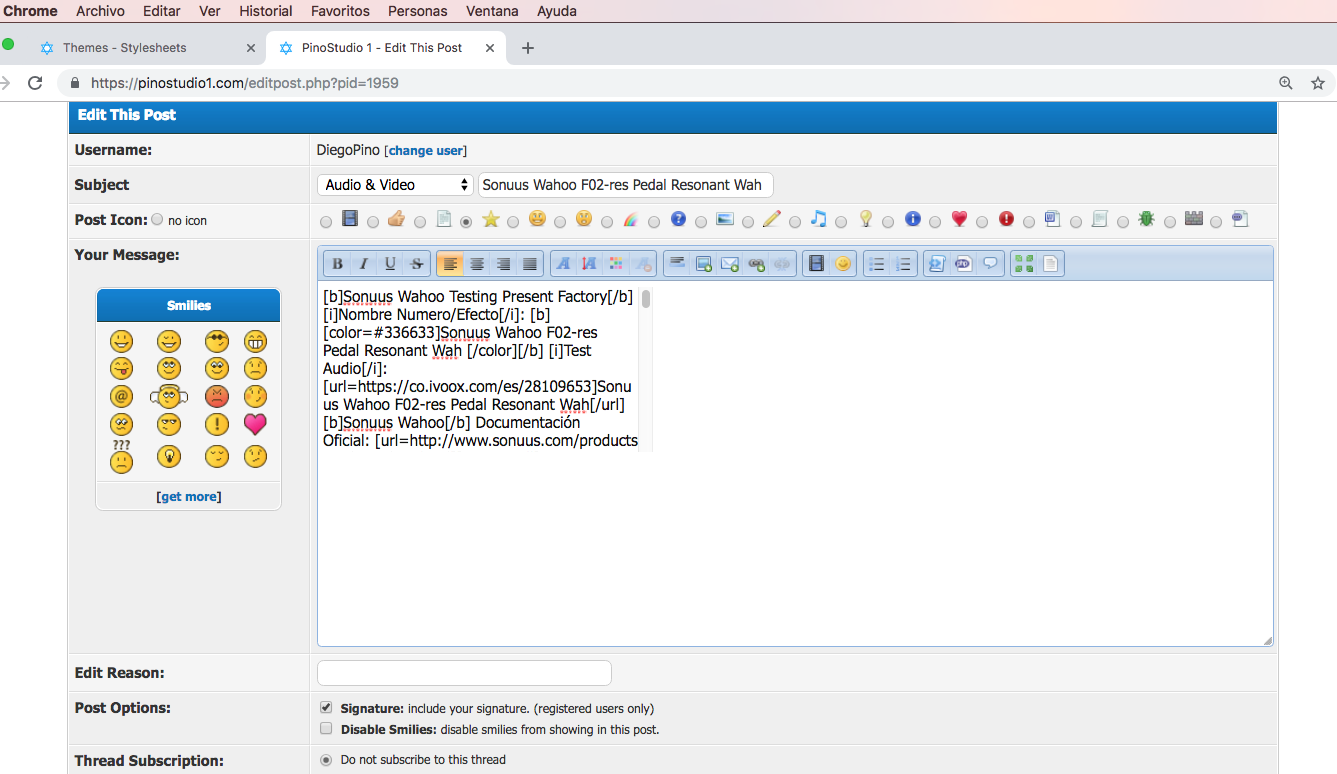
Task: Select the lightbulb post icon radio
Action: click(x=841, y=222)
